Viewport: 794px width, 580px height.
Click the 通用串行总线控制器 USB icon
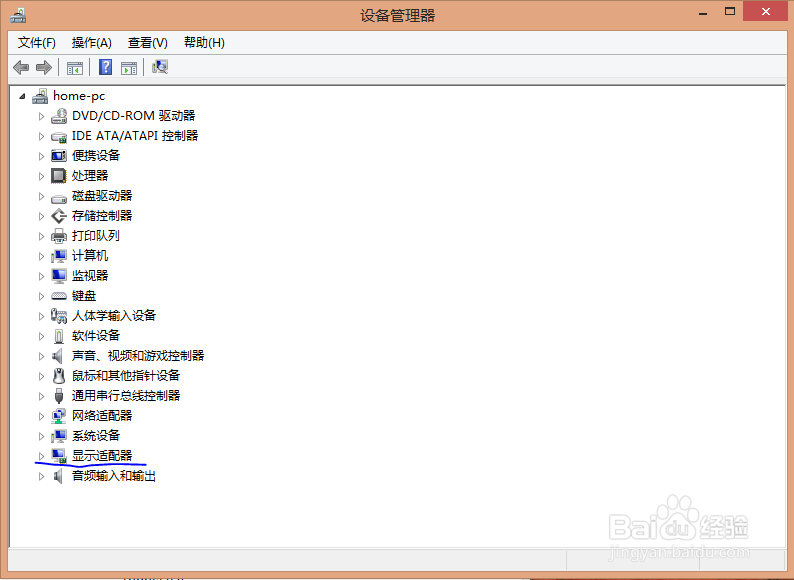(59, 396)
